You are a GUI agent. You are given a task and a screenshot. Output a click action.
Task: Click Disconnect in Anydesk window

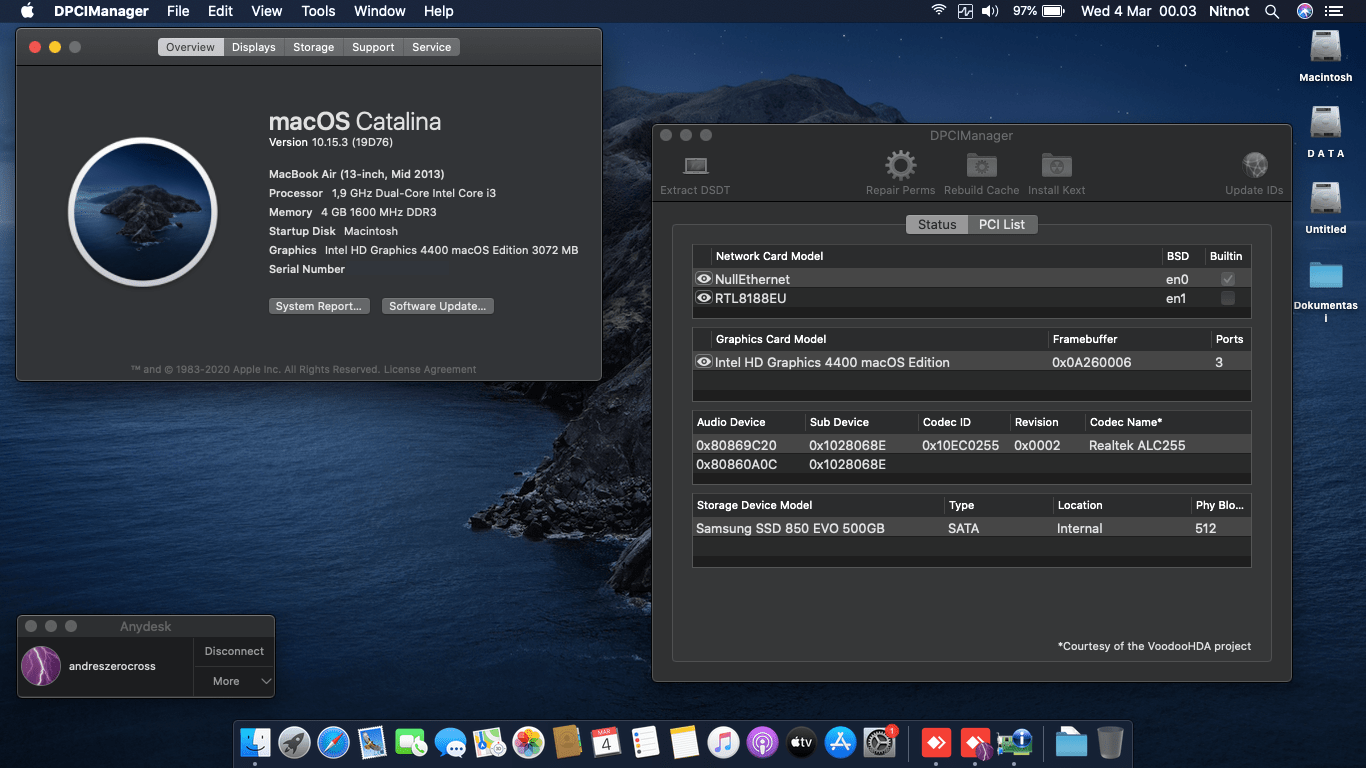[x=234, y=651]
